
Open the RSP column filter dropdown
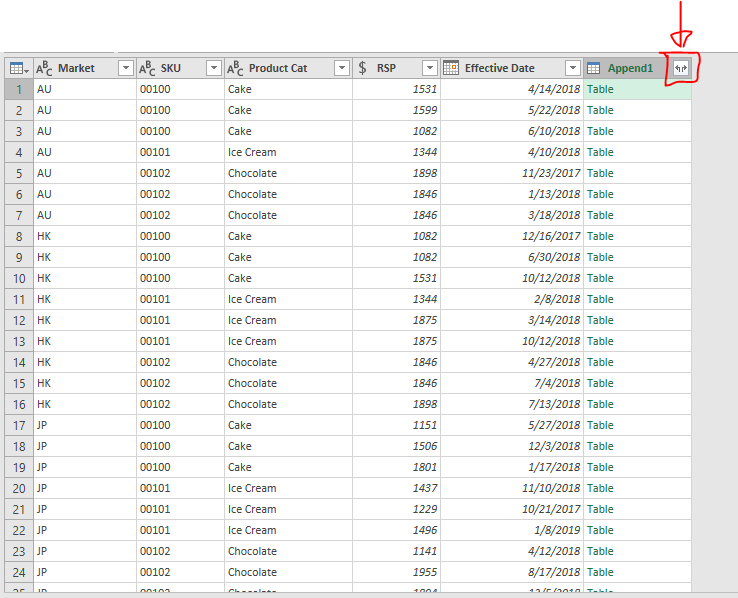pyautogui.click(x=429, y=68)
